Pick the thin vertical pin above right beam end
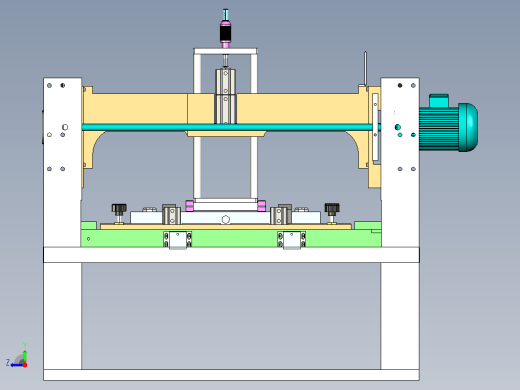Viewport: 520px width, 390px height. tap(365, 68)
